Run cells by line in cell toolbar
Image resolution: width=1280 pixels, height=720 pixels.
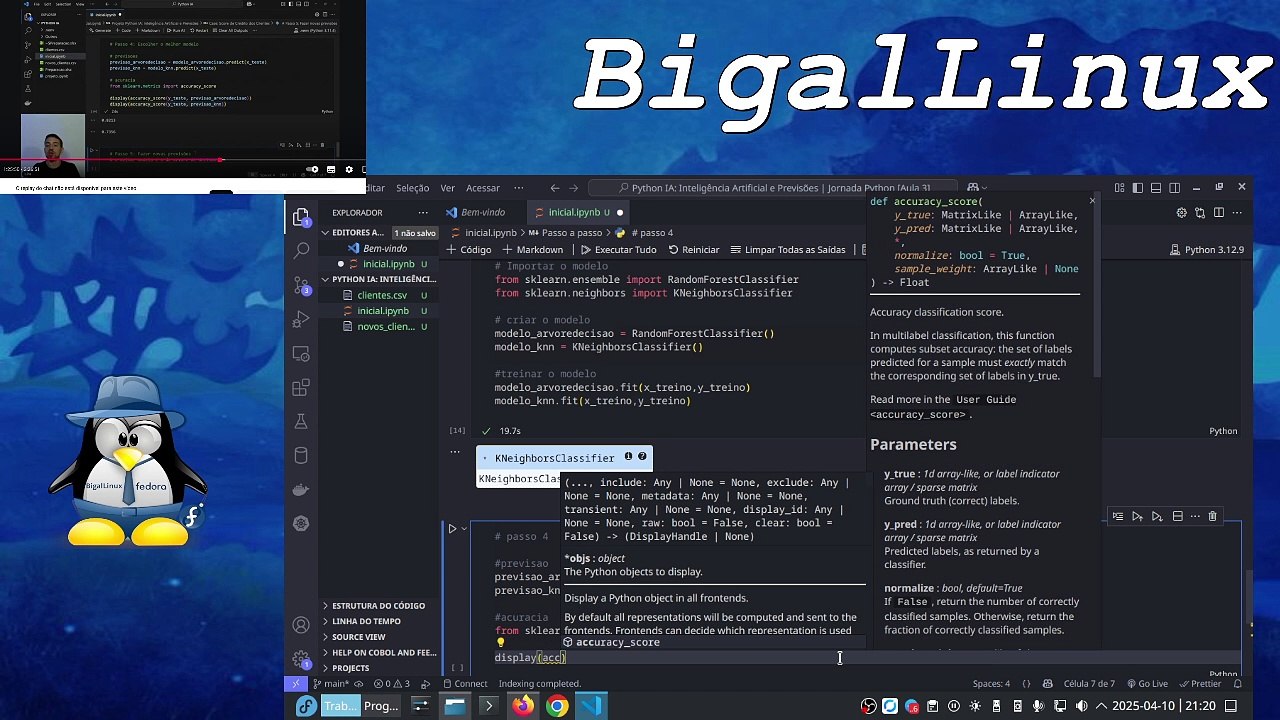(x=1118, y=516)
